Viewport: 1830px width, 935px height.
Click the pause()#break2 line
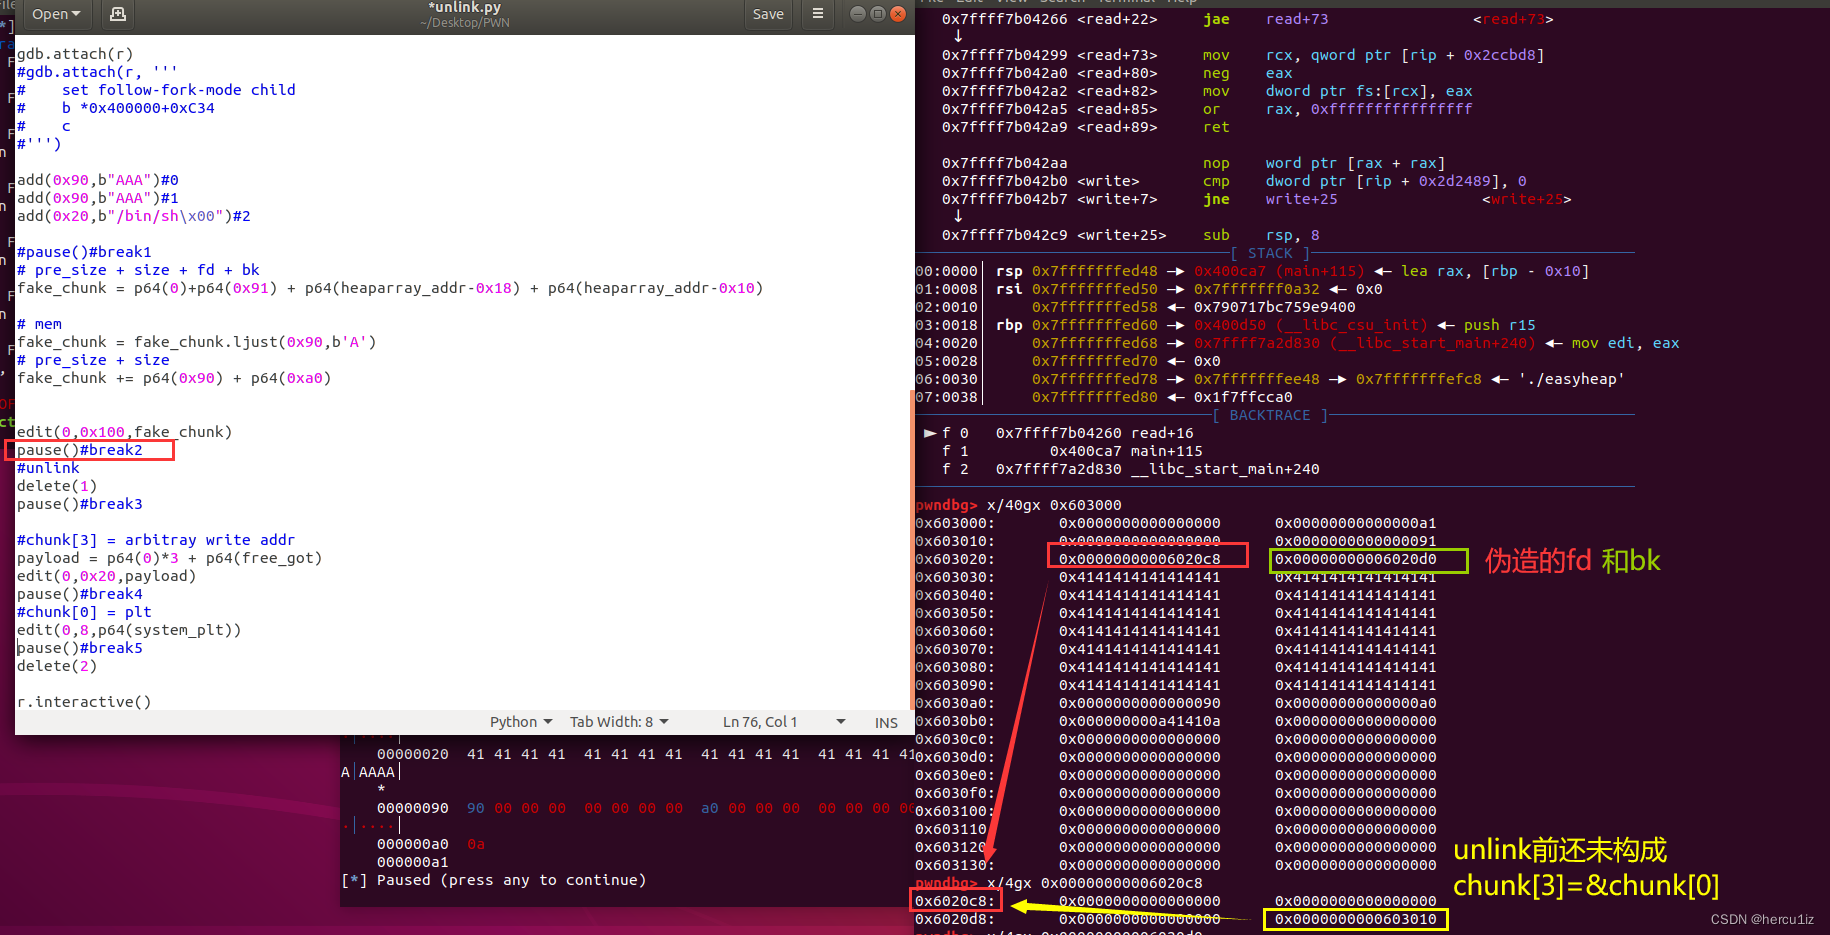tap(80, 450)
